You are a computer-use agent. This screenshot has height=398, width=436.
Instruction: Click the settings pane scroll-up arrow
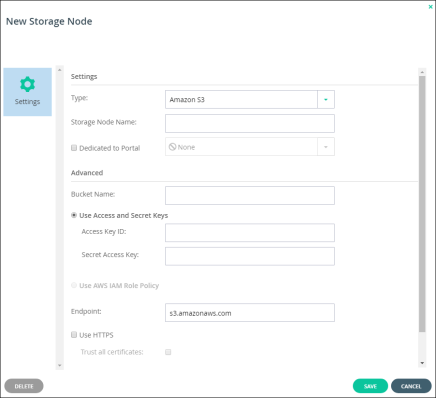[x=422, y=72]
